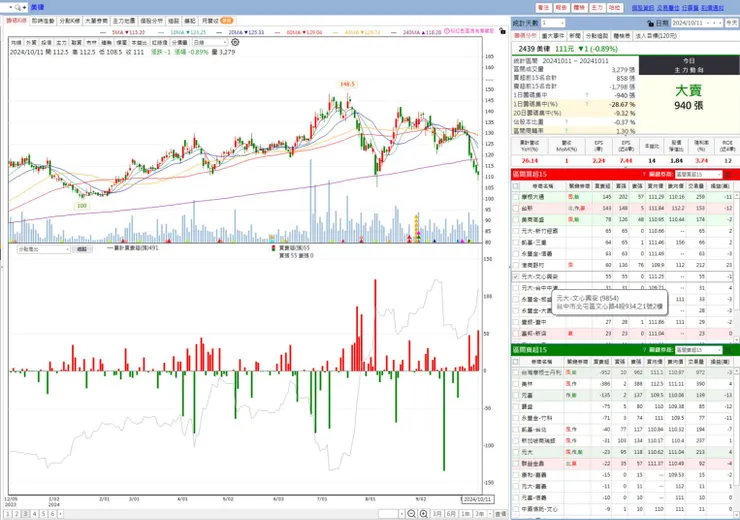
Task: Click the 2024/10/11 marker on the time axis
Action: (x=477, y=499)
